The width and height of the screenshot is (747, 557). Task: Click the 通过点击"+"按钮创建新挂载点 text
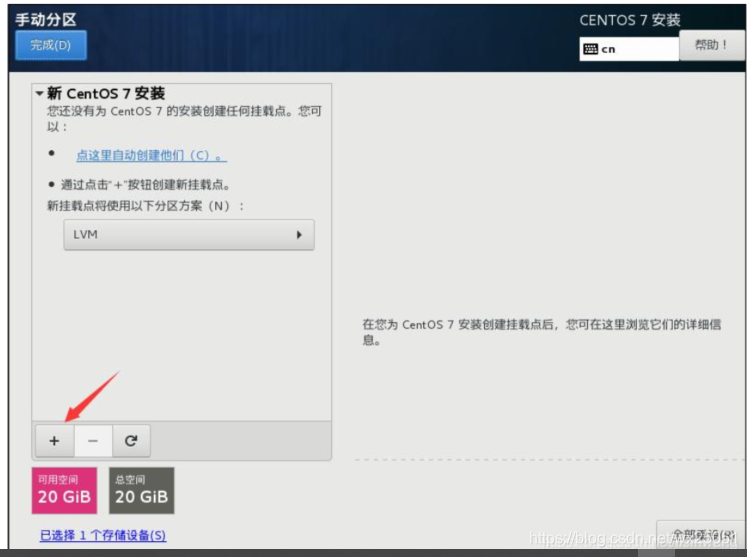point(145,184)
